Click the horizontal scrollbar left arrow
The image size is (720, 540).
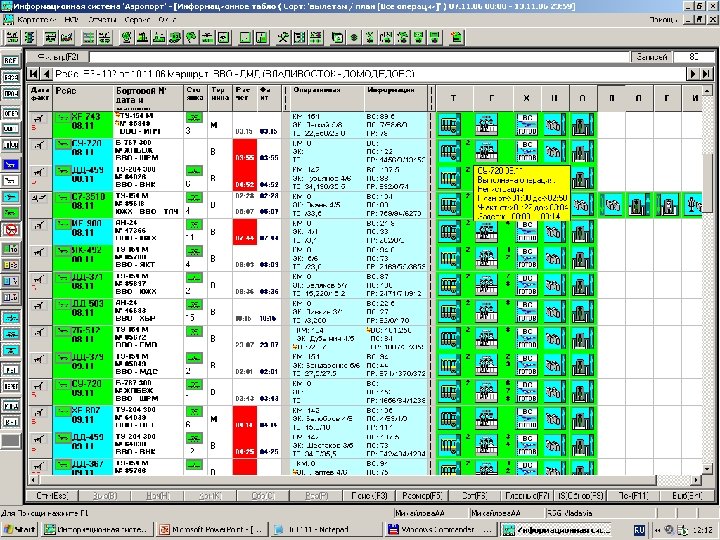coord(32,480)
